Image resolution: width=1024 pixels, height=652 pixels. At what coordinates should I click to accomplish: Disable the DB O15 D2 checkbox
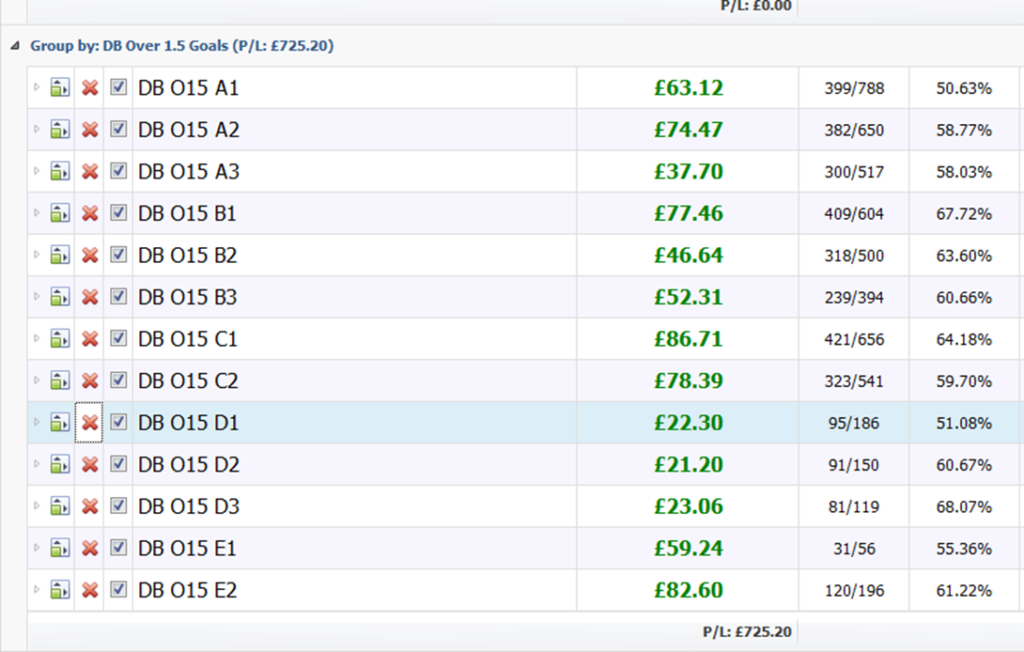(119, 465)
